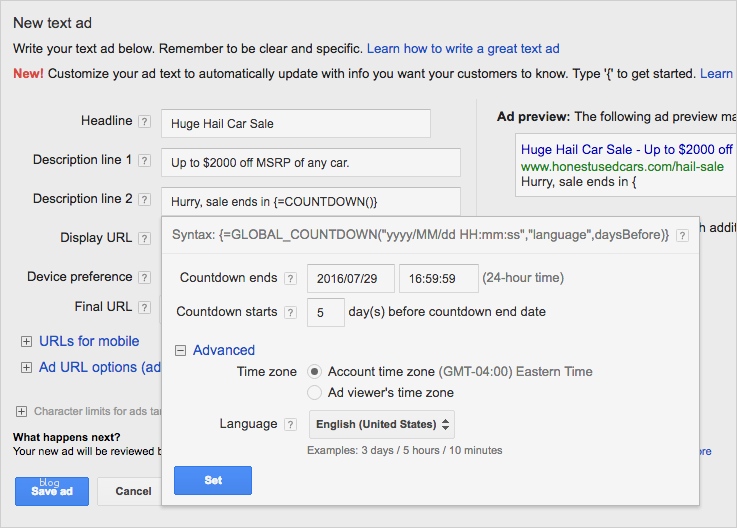737x528 pixels.
Task: Click the help icon next to Device preference
Action: pyautogui.click(x=144, y=277)
